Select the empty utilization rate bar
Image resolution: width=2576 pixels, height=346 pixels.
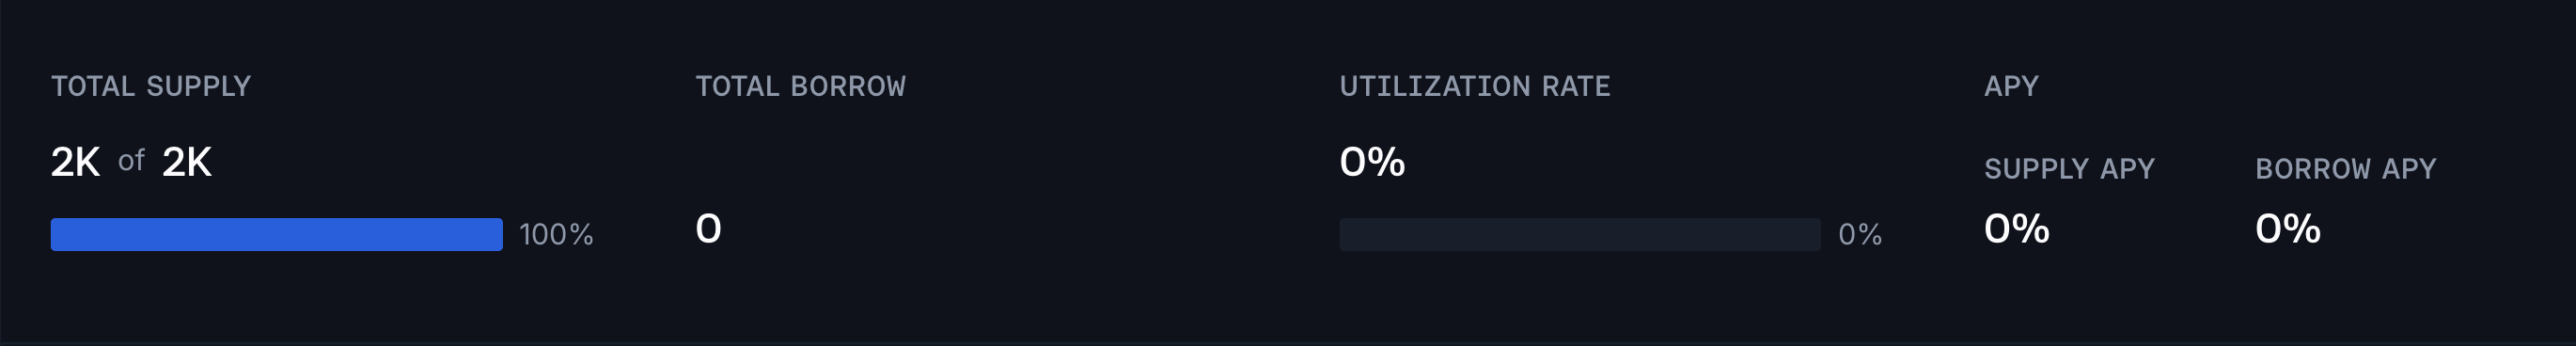click(x=1580, y=234)
